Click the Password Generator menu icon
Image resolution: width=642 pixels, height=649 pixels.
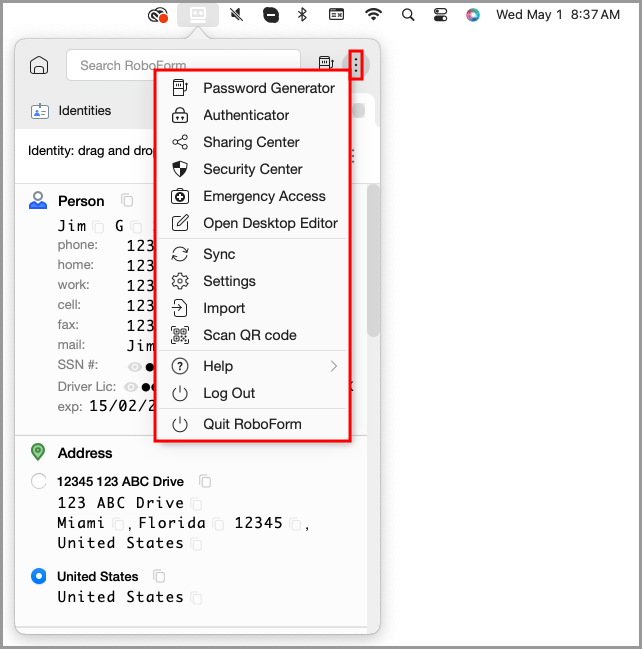click(x=180, y=88)
